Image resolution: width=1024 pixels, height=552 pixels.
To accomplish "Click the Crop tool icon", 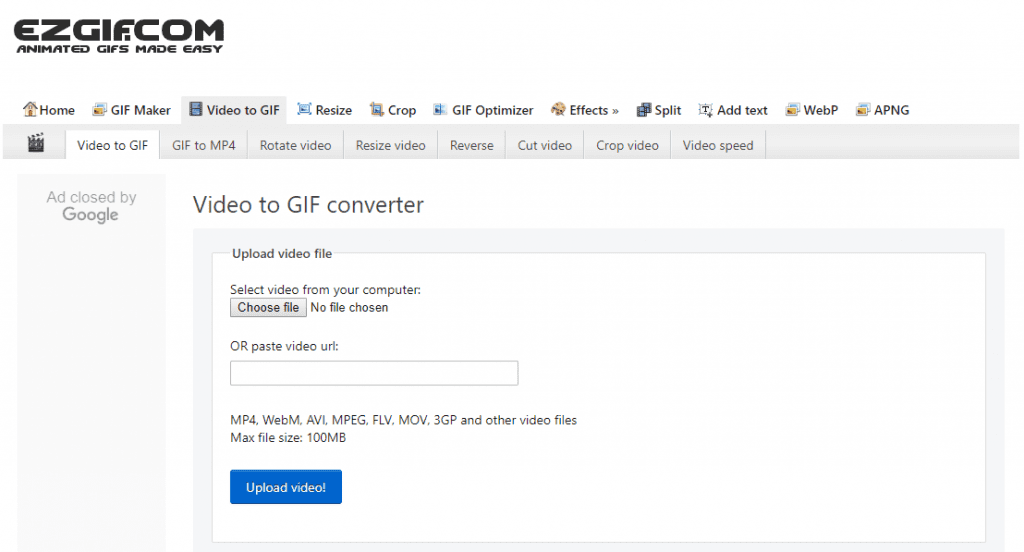I will coord(377,110).
